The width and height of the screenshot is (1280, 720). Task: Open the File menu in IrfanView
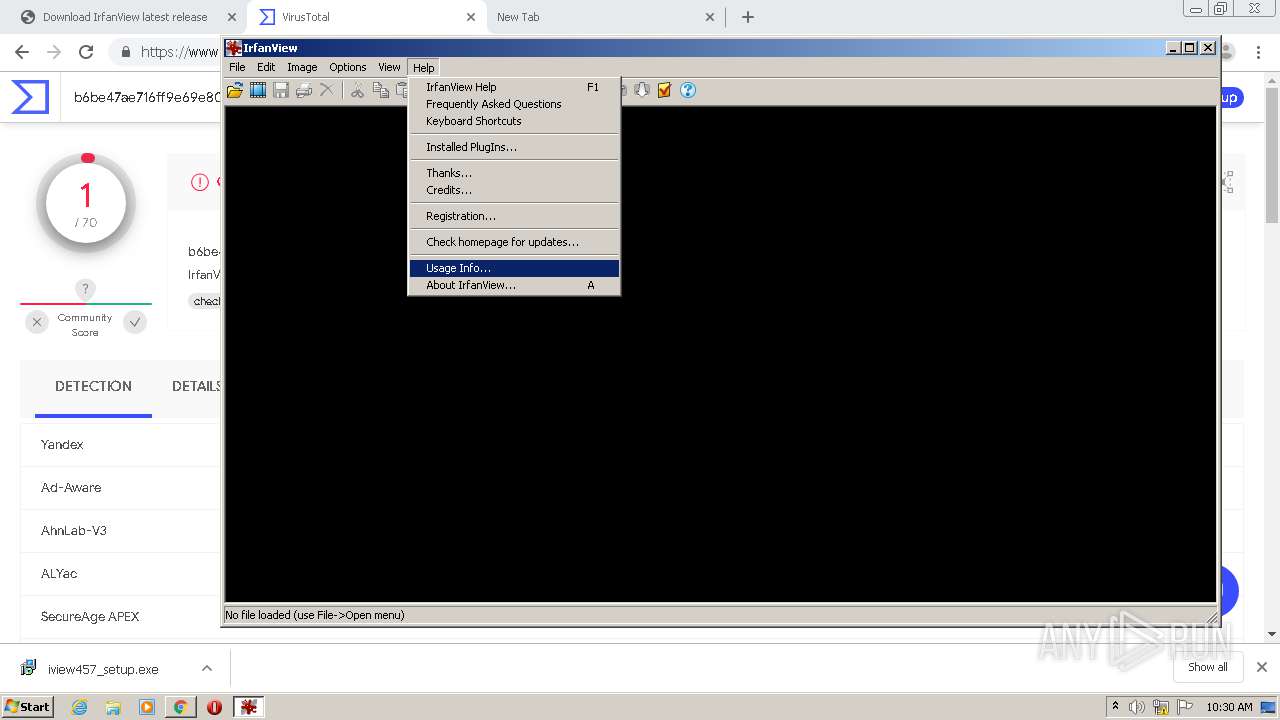[237, 67]
